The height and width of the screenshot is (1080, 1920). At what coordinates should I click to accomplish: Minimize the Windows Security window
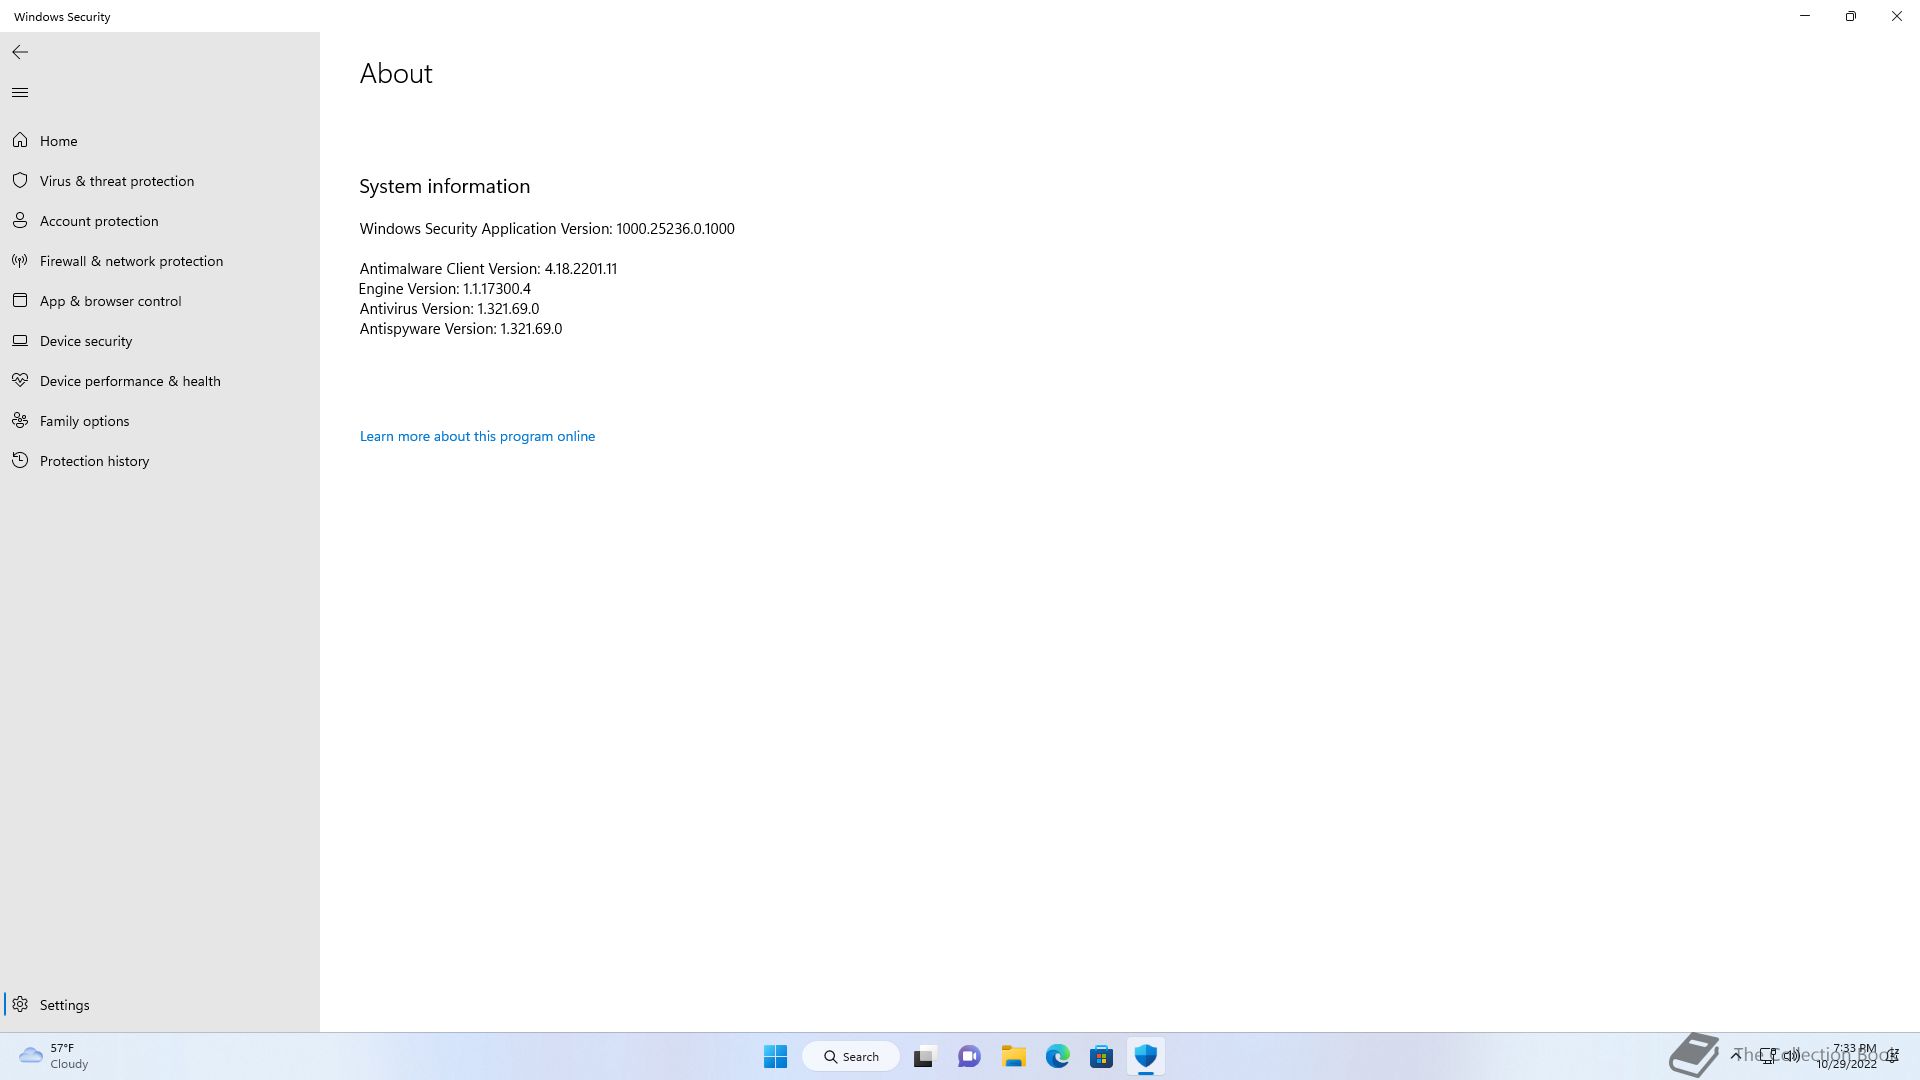(1805, 16)
